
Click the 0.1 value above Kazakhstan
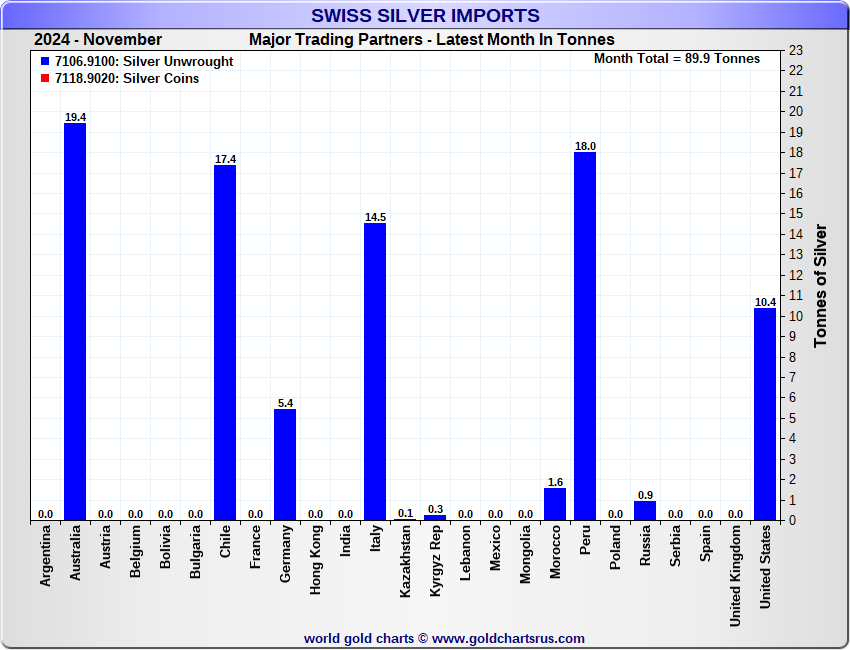point(405,513)
